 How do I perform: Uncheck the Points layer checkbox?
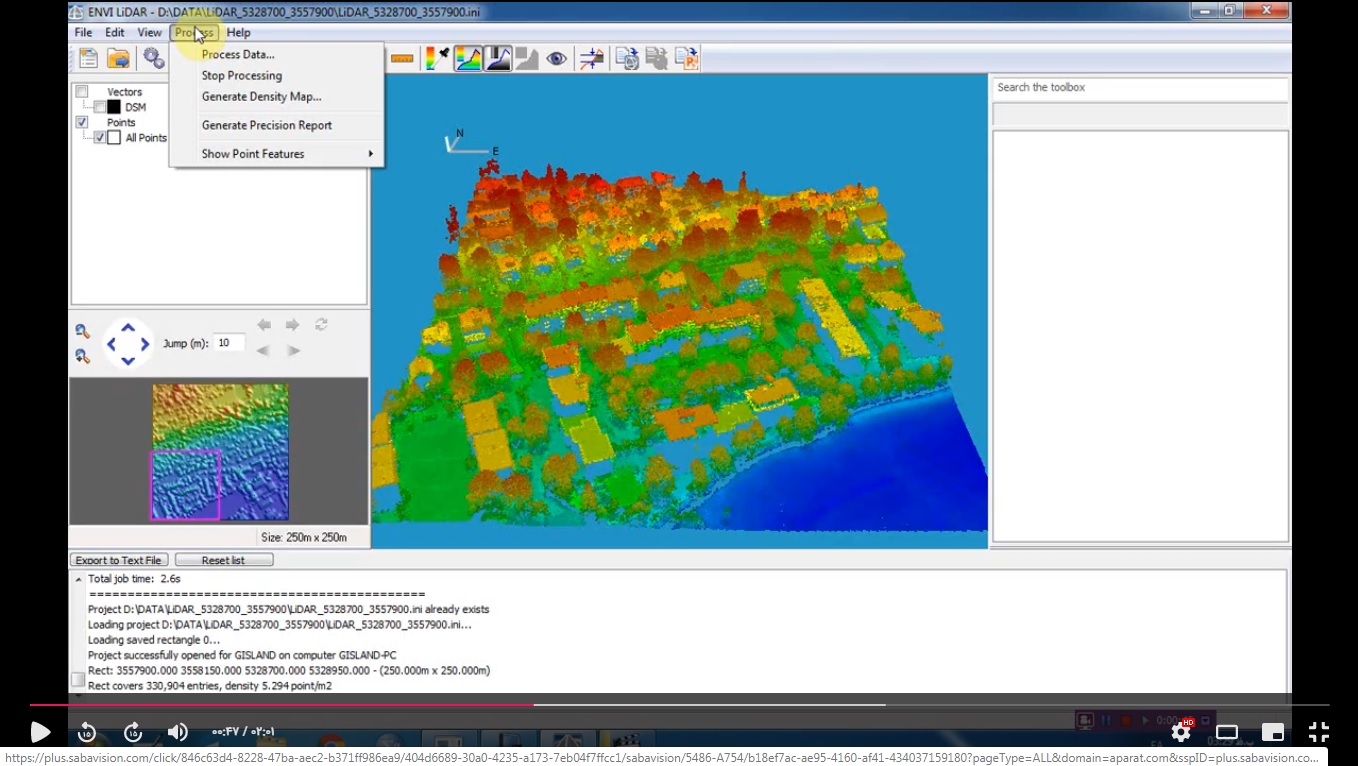[82, 122]
